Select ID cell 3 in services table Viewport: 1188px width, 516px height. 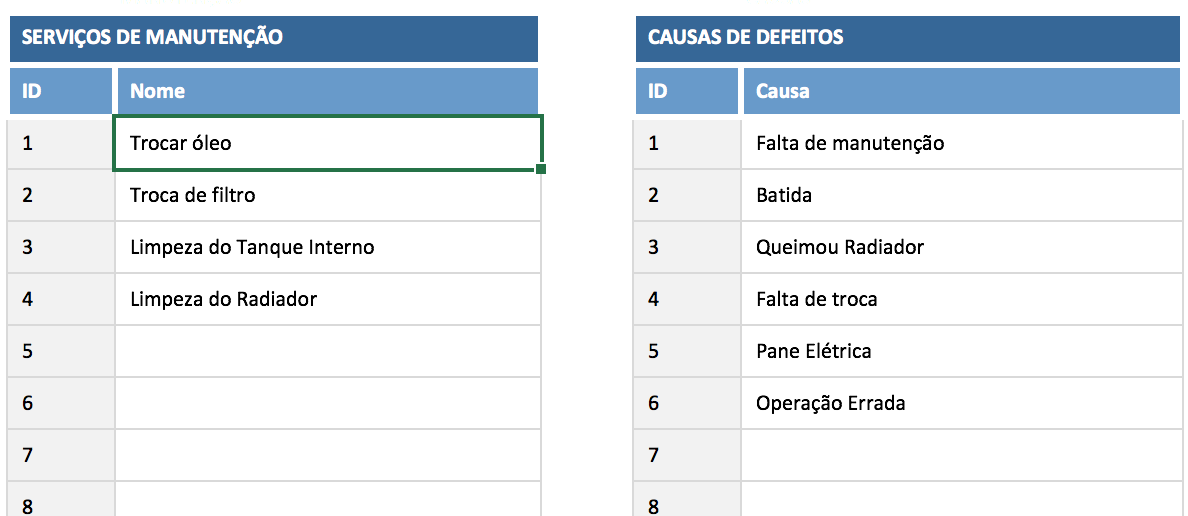[60, 247]
